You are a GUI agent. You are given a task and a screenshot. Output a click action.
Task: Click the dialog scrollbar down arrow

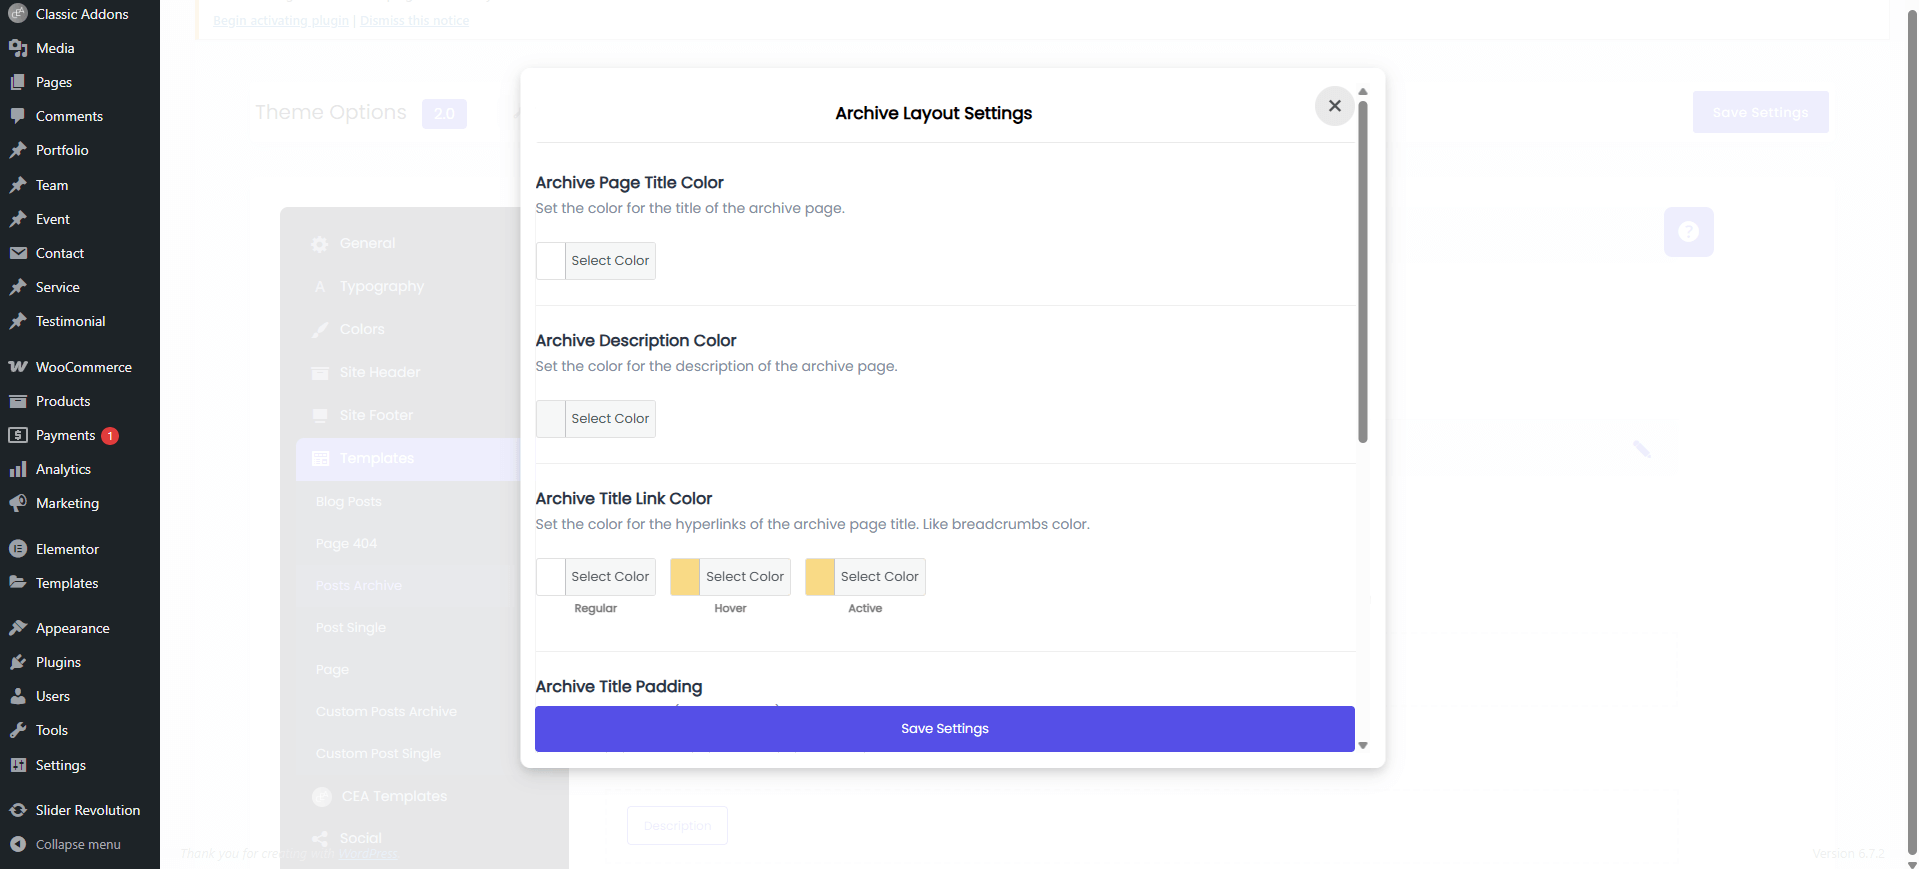1363,745
